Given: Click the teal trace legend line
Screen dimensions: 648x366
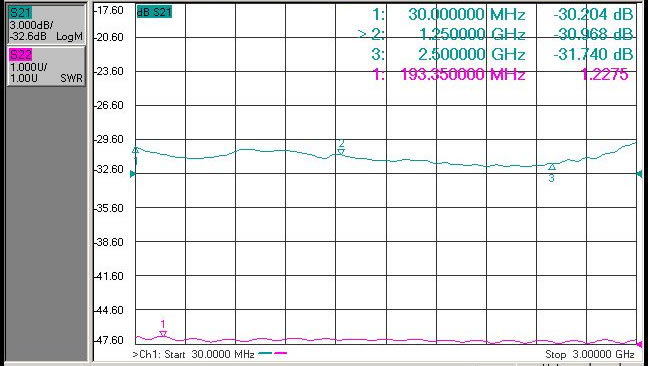Looking at the screenshot, I should pos(265,353).
